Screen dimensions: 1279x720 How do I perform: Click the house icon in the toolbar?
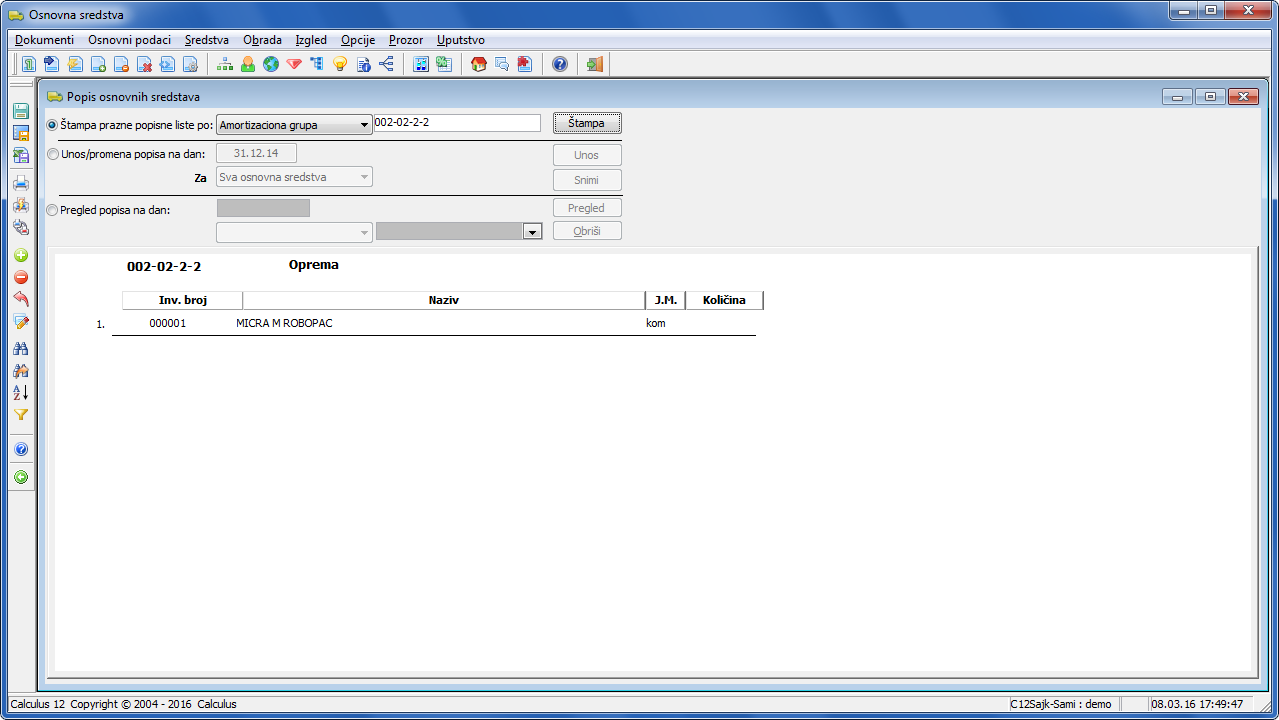[479, 64]
